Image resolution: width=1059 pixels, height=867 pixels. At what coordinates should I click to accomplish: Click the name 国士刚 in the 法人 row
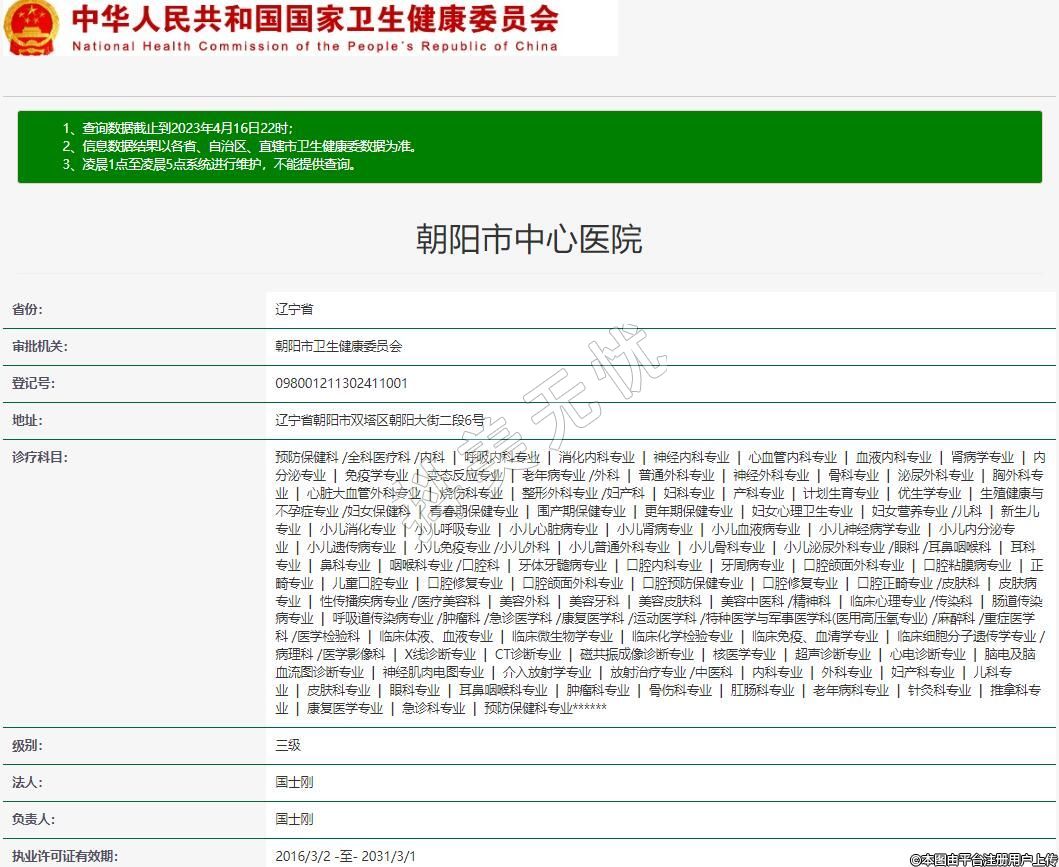tap(294, 782)
